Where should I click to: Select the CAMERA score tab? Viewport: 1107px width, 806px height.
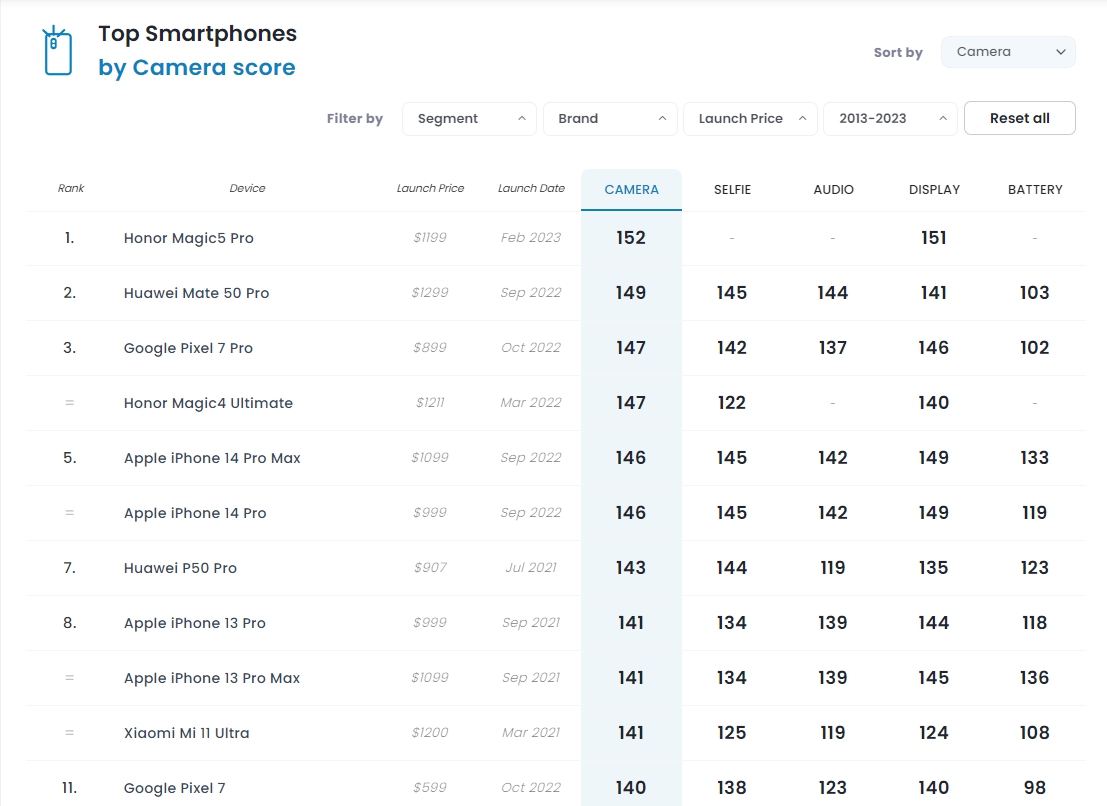click(631, 190)
